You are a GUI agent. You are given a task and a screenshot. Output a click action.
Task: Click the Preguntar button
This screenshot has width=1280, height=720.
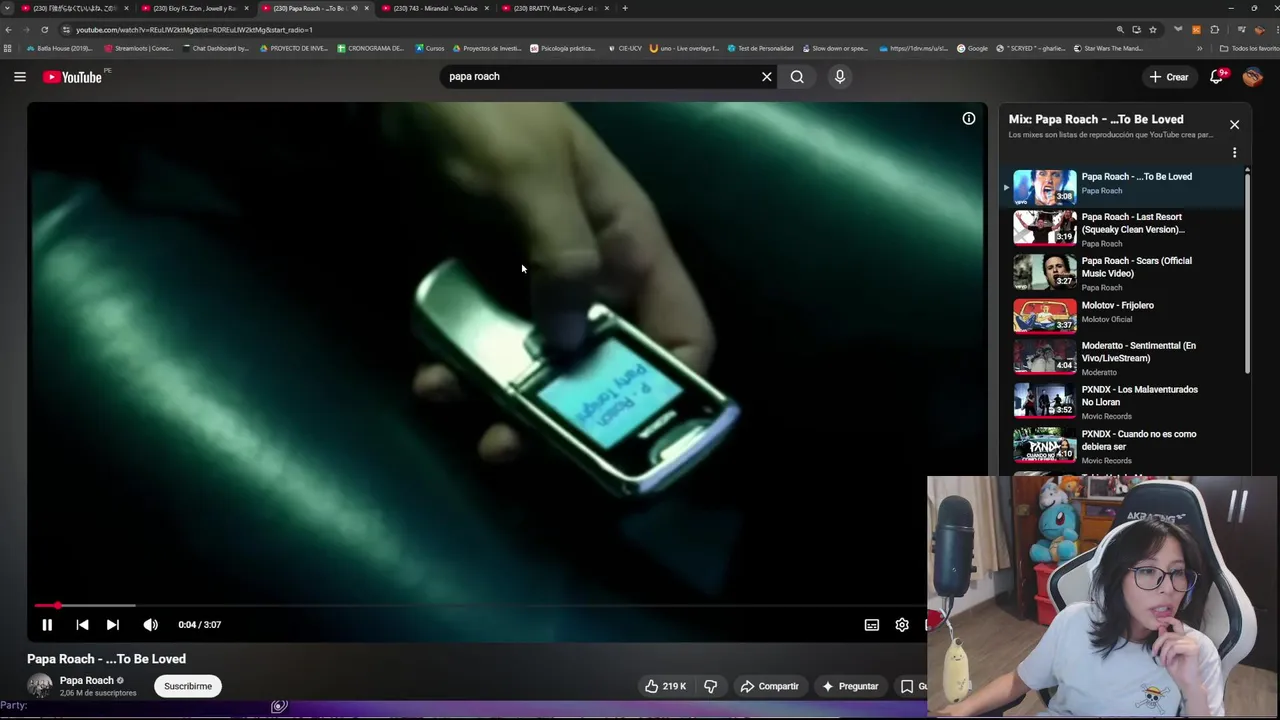pos(850,686)
